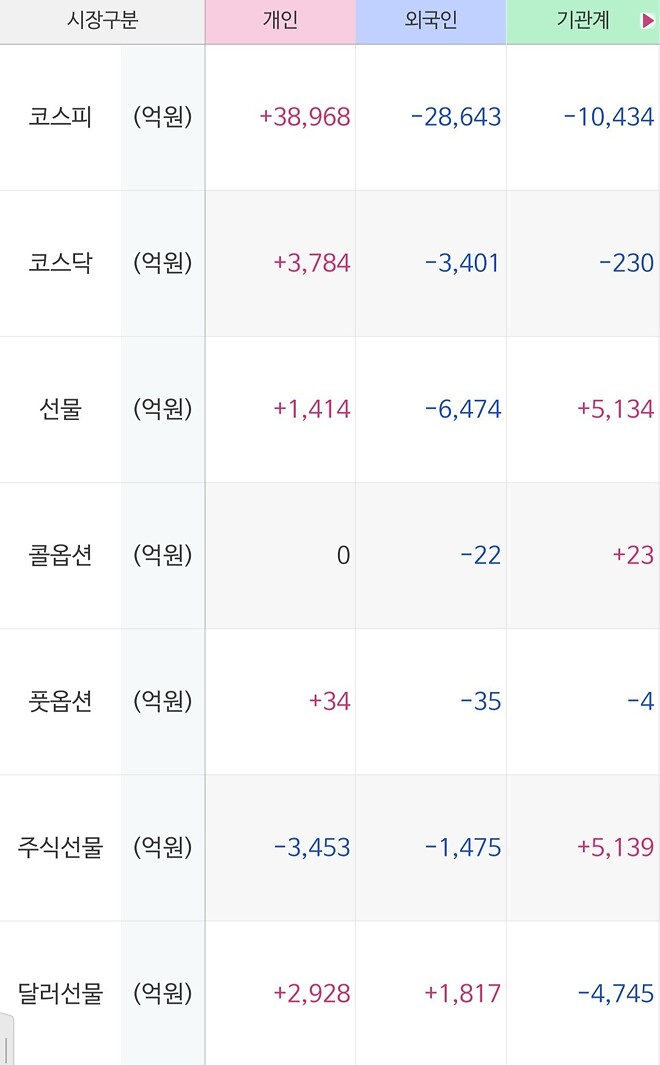
Task: Select the 외국인 (Foreigner) column header
Action: pyautogui.click(x=430, y=19)
